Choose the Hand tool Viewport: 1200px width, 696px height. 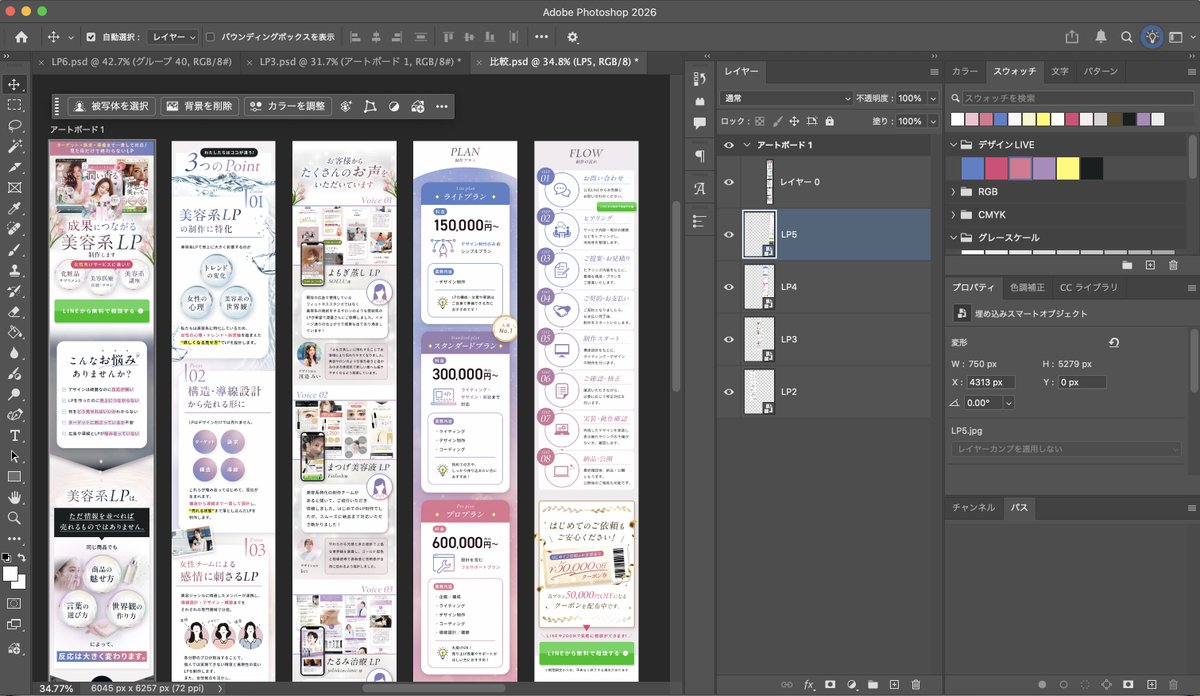click(15, 497)
